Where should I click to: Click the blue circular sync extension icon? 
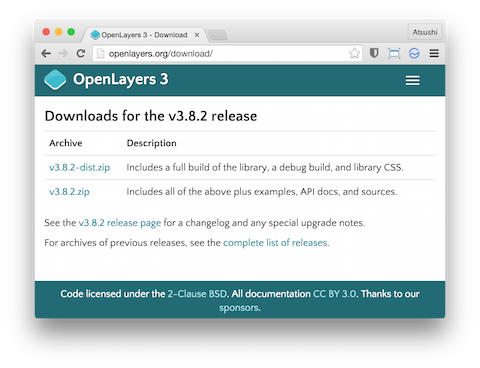tap(414, 53)
